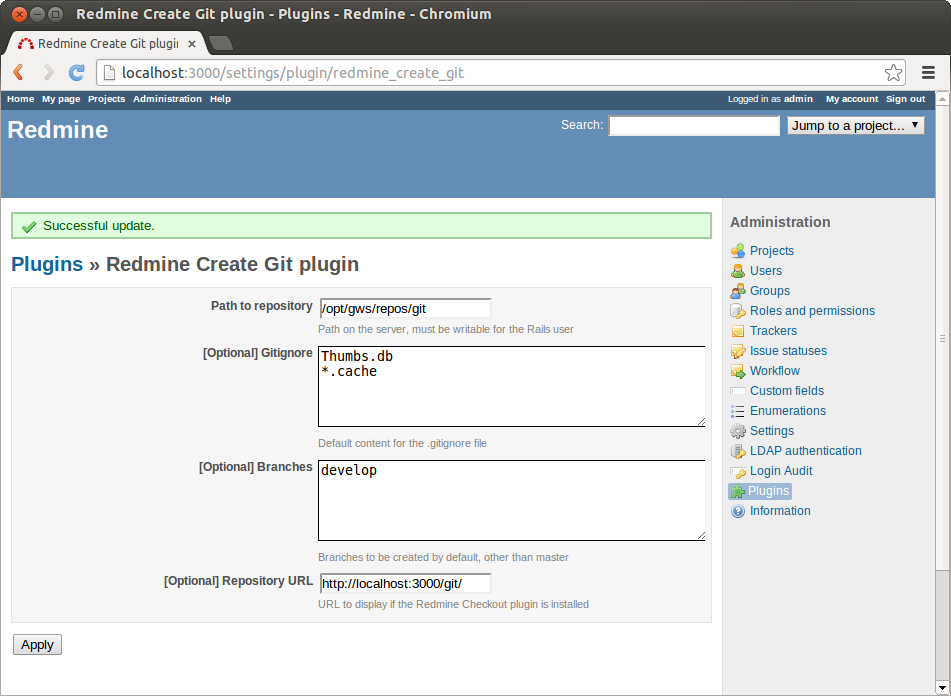Click the Groups icon in sidebar
Image resolution: width=951 pixels, height=696 pixels.
738,290
